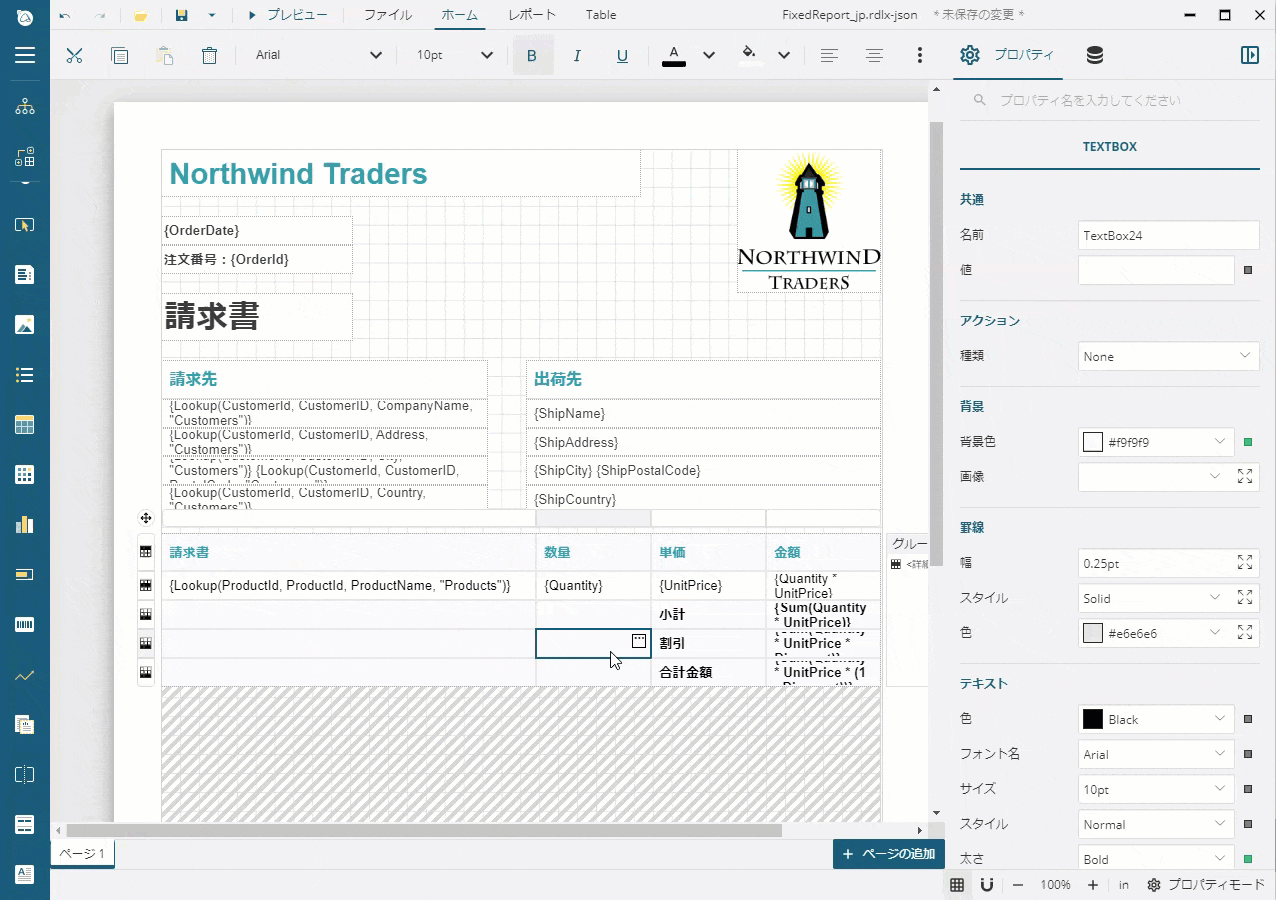1276x900 pixels.
Task: Toggle the grid display in status bar
Action: [957, 885]
